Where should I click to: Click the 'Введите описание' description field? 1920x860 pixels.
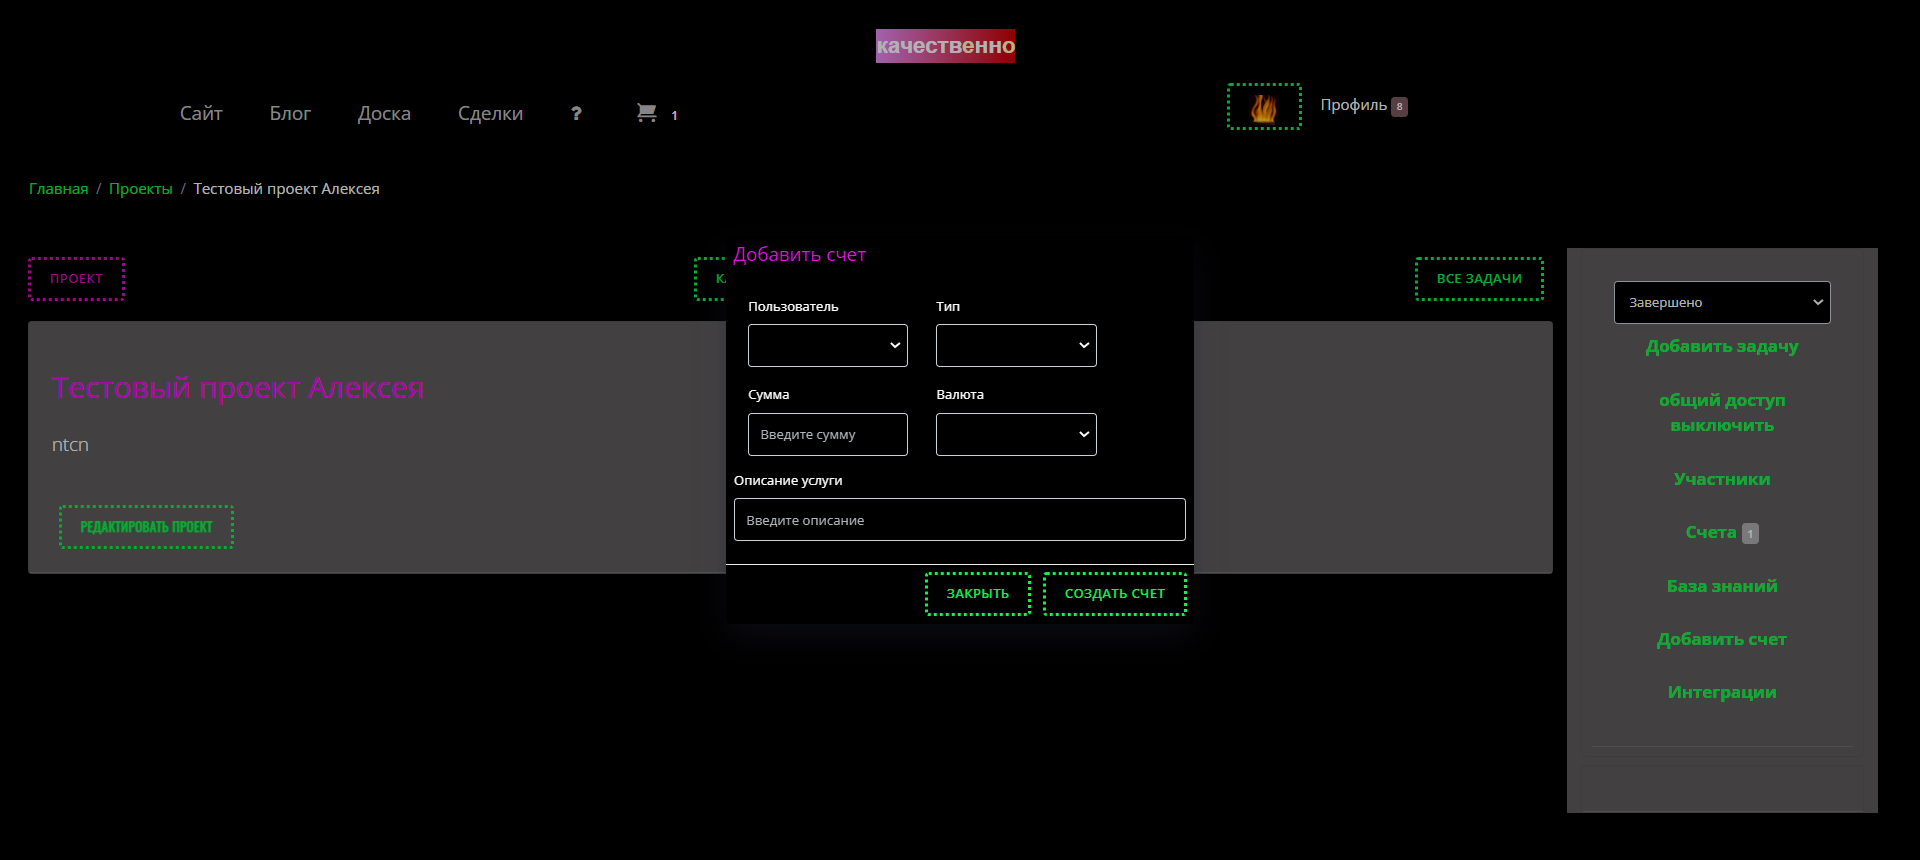point(959,520)
